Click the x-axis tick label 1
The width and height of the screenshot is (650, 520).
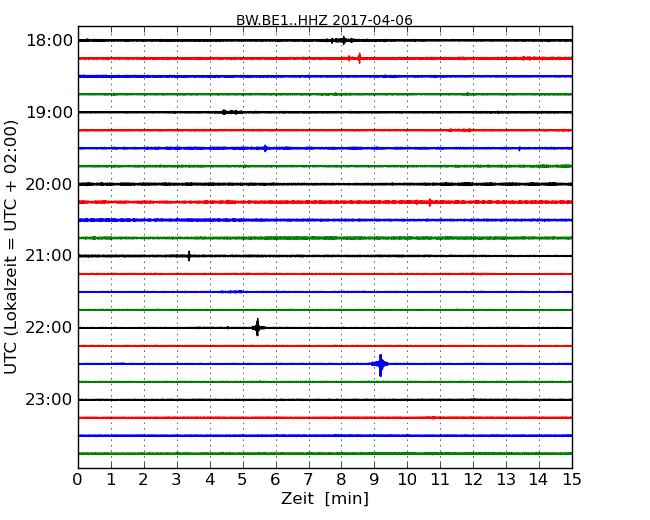tap(111, 480)
